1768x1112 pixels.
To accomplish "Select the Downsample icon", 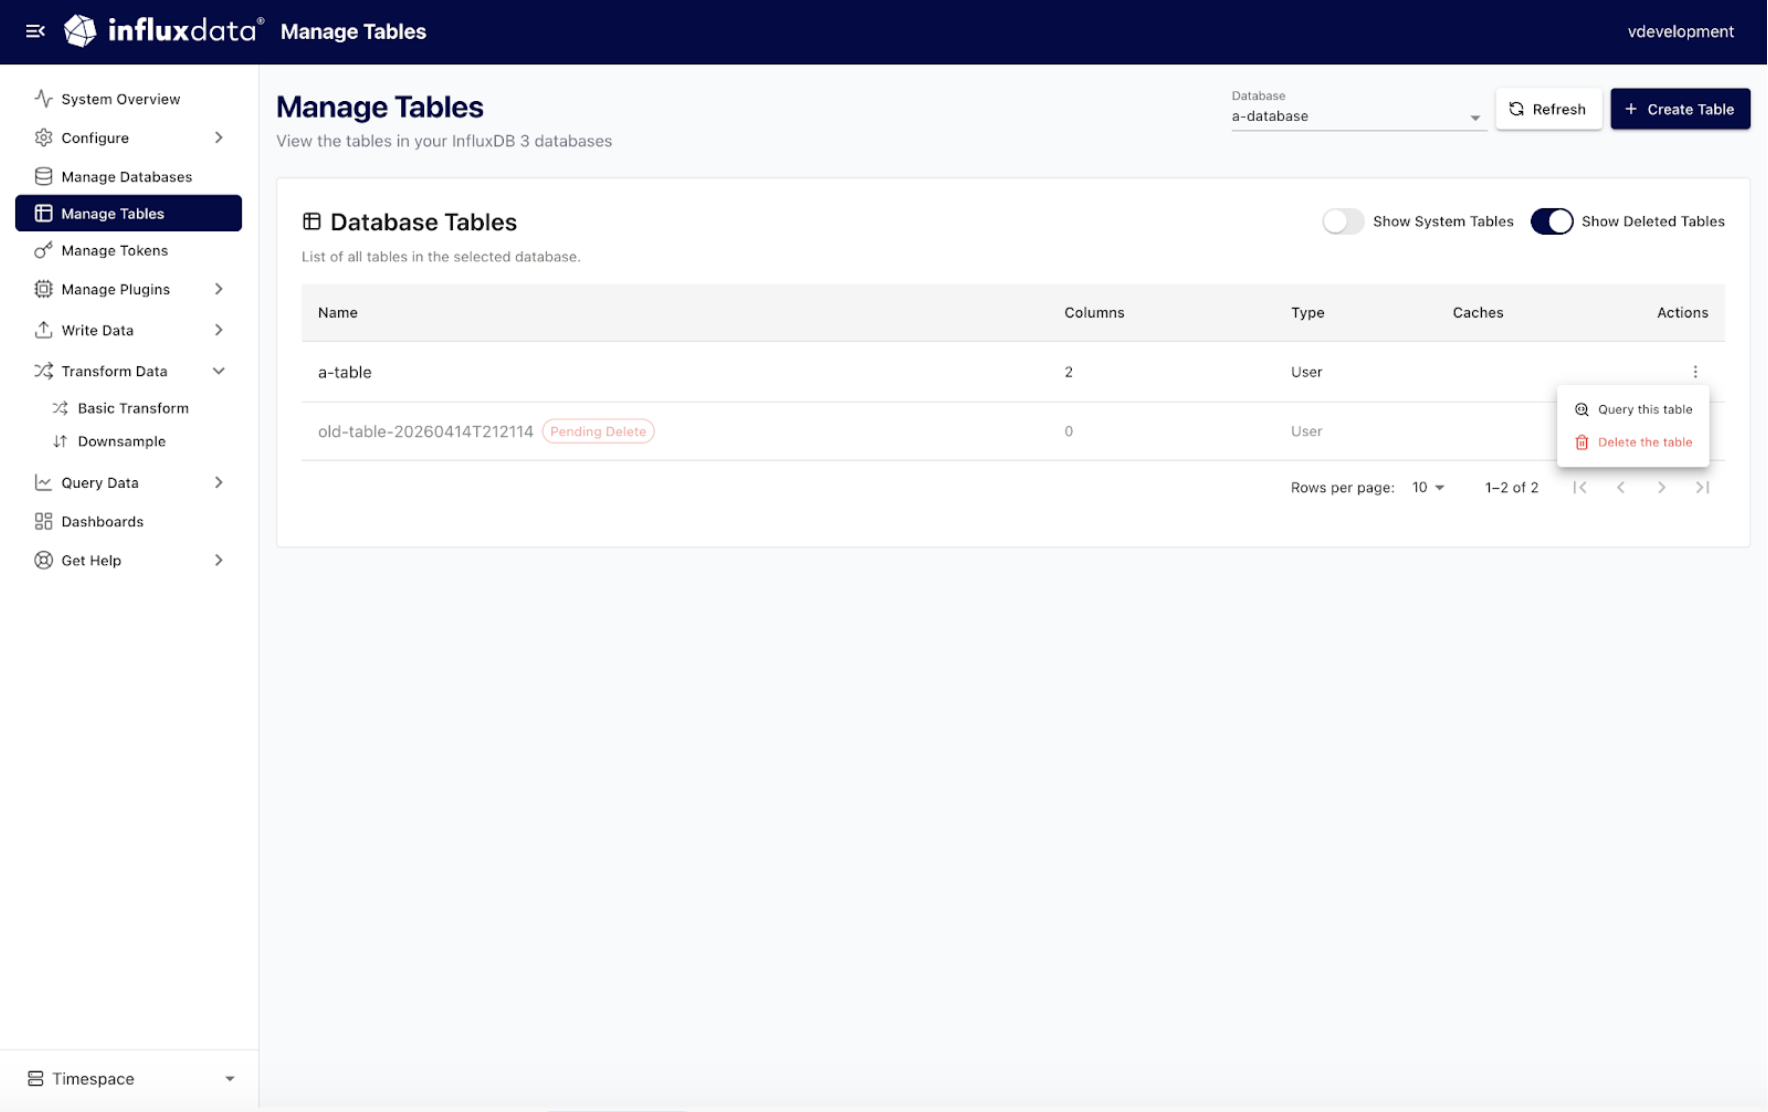I will (x=59, y=441).
